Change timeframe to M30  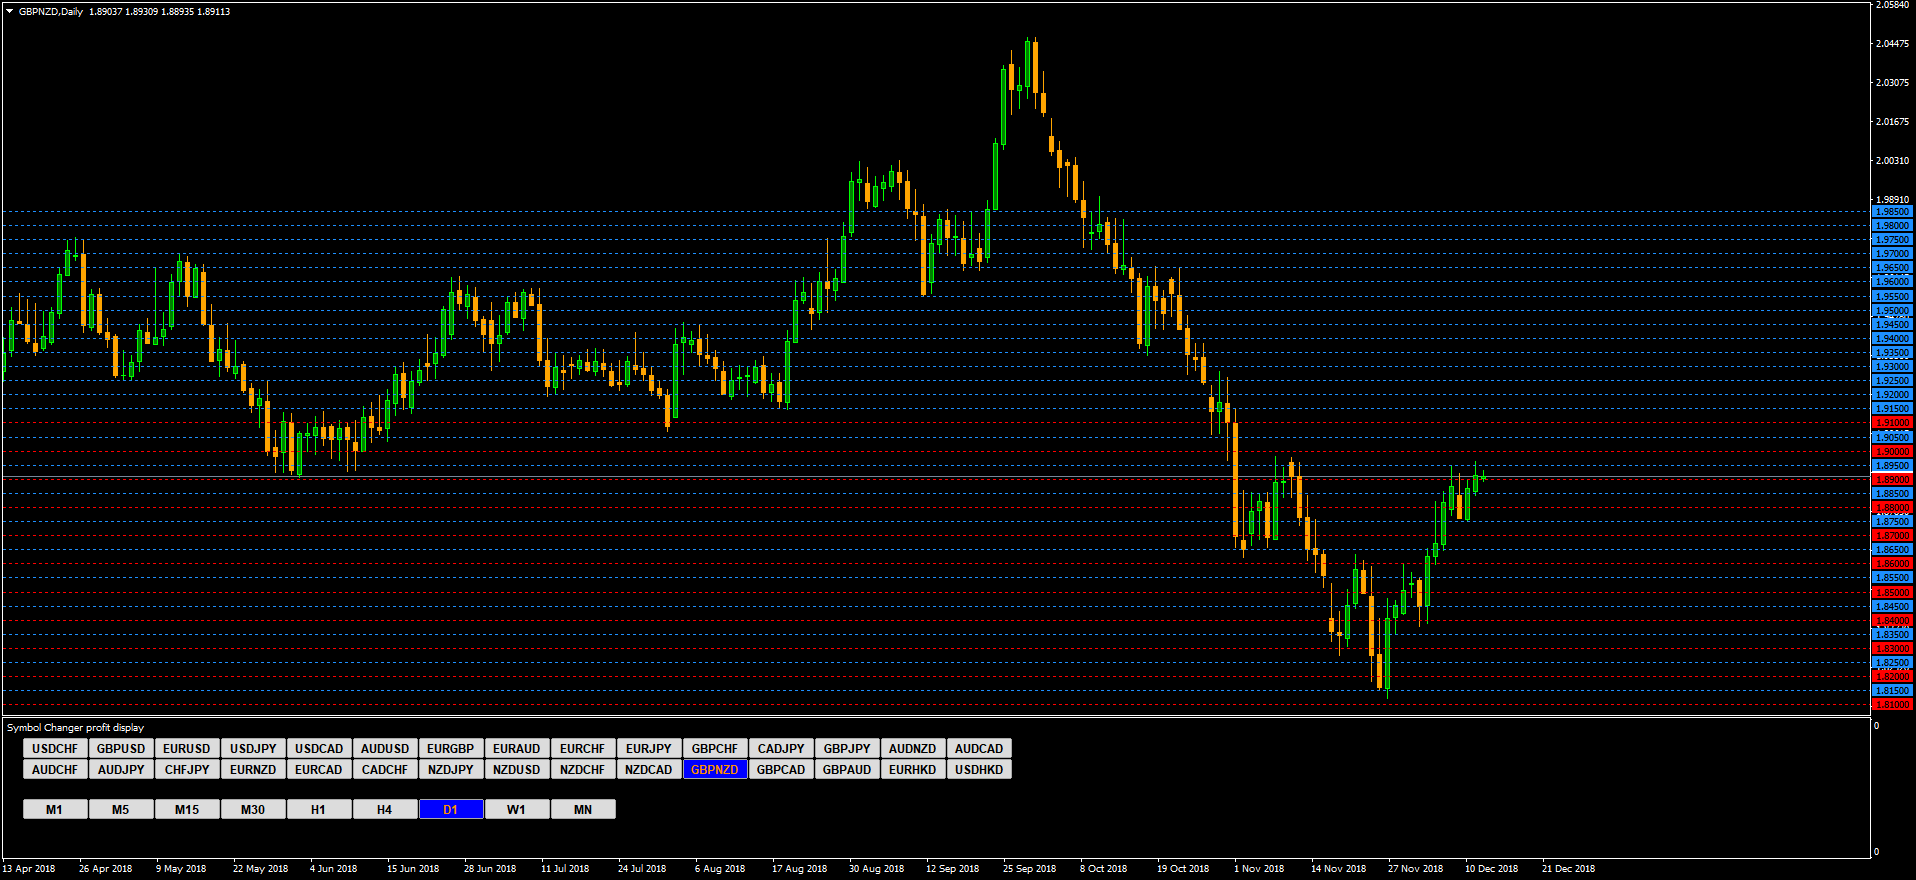[253, 810]
